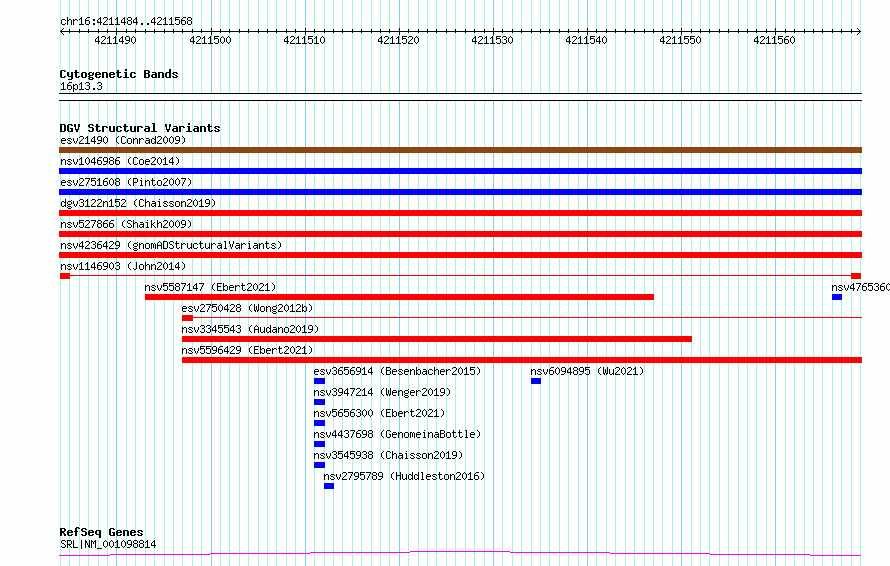Click the 4211490 ruler position
The width and height of the screenshot is (890, 566).
coord(115,40)
